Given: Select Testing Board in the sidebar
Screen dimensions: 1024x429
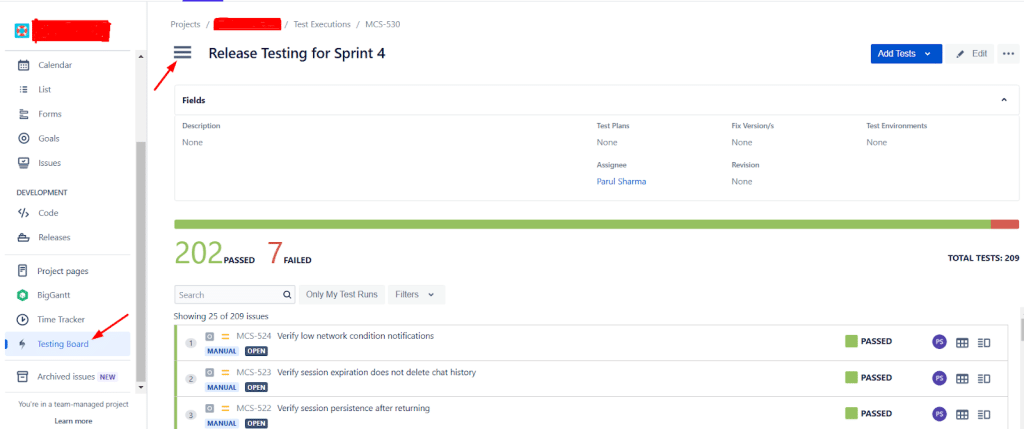Looking at the screenshot, I should pos(68,344).
